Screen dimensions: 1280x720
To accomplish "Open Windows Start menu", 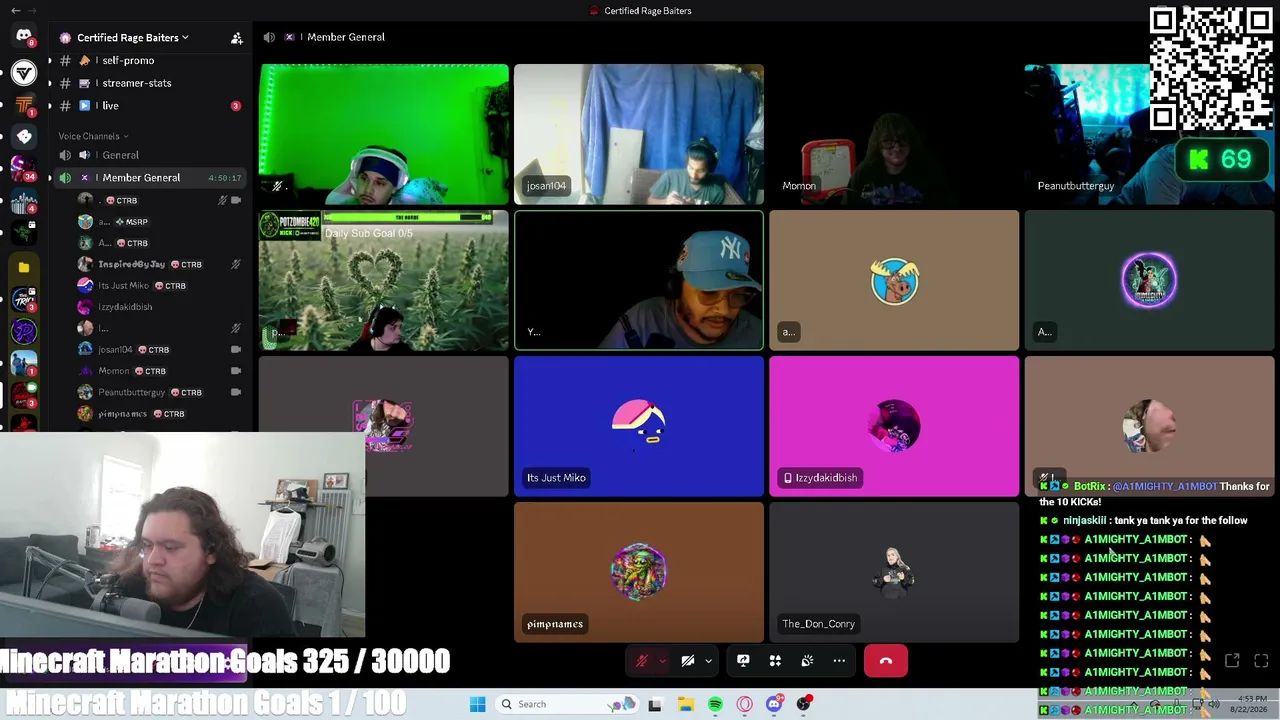I will [478, 704].
